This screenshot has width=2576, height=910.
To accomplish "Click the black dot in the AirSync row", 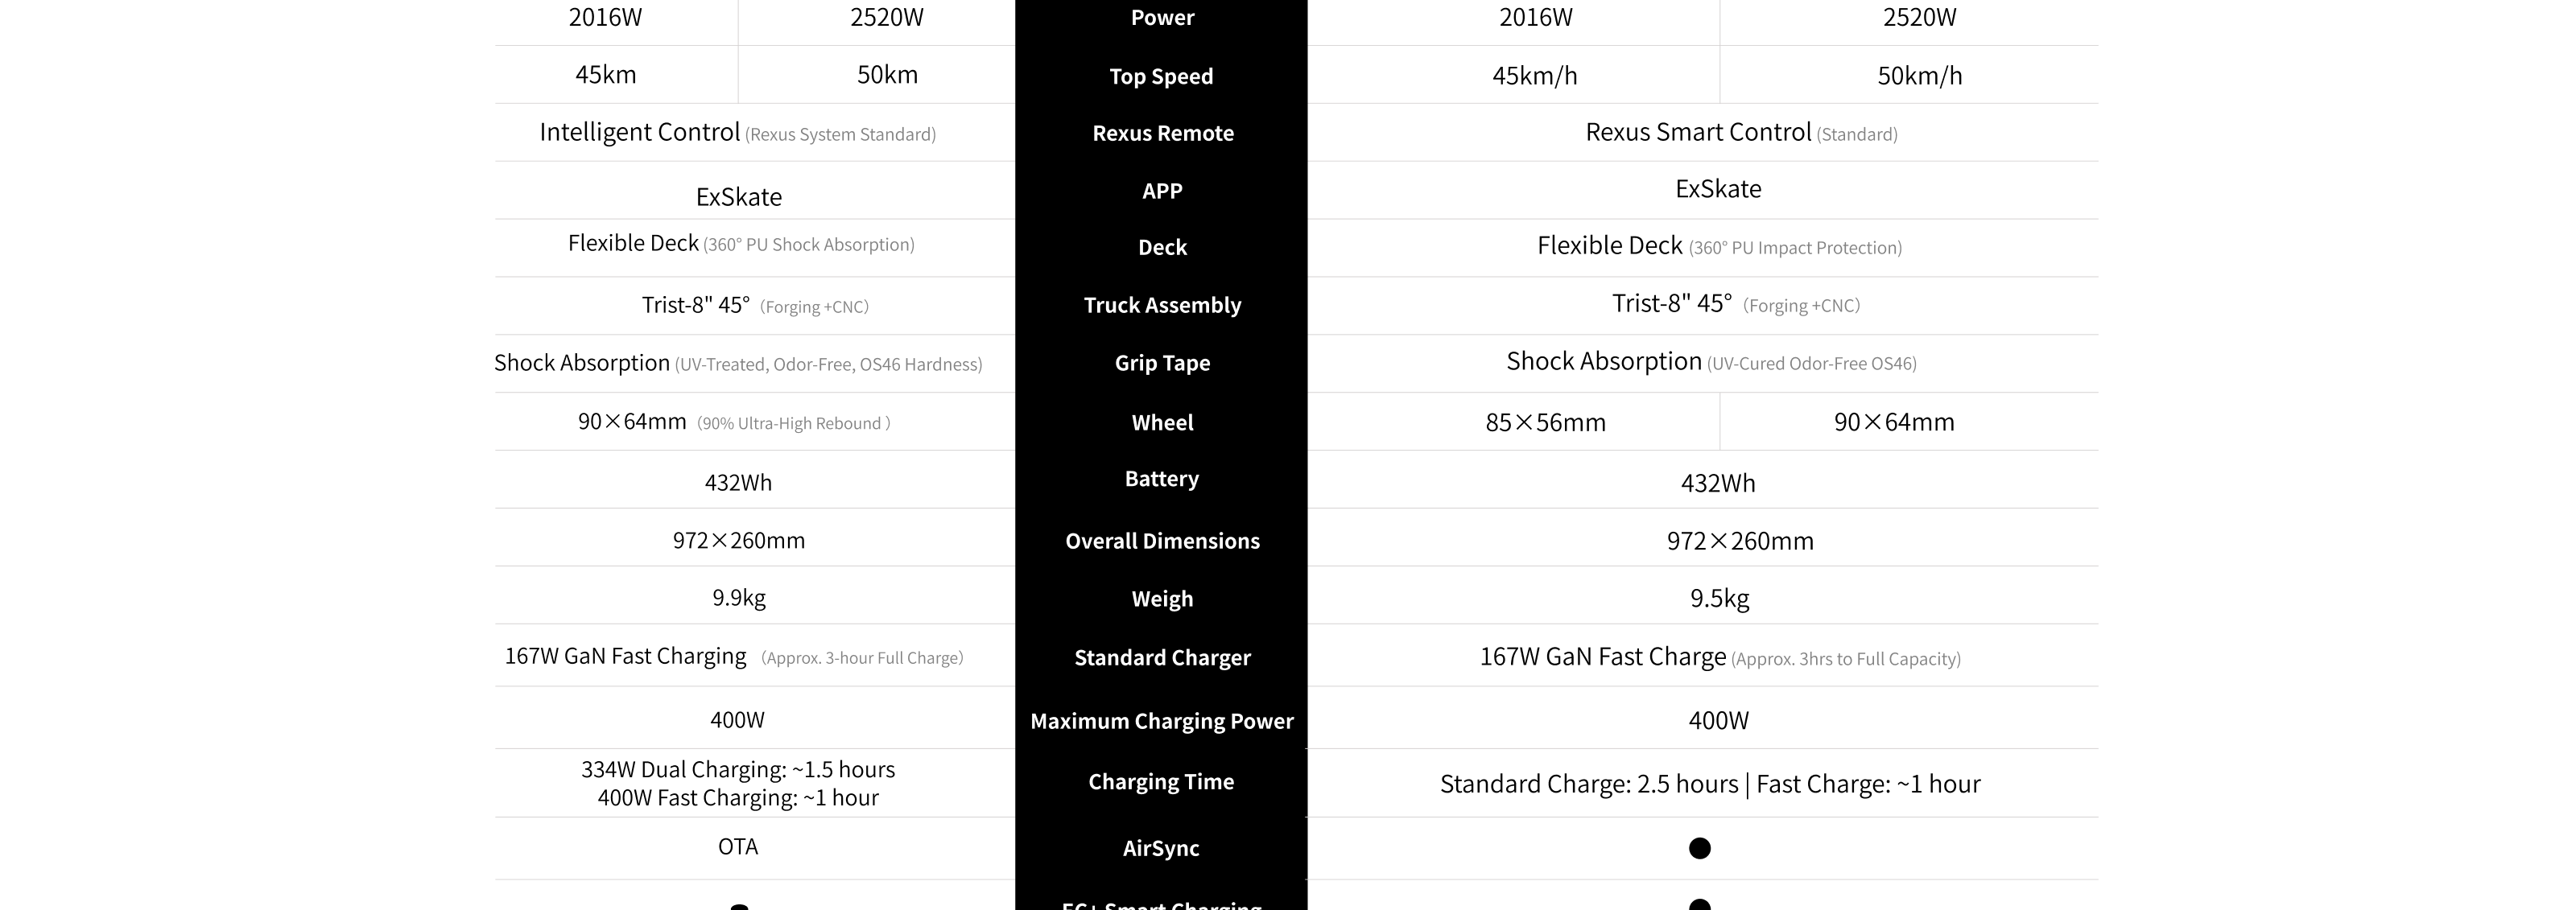I will (x=1699, y=848).
